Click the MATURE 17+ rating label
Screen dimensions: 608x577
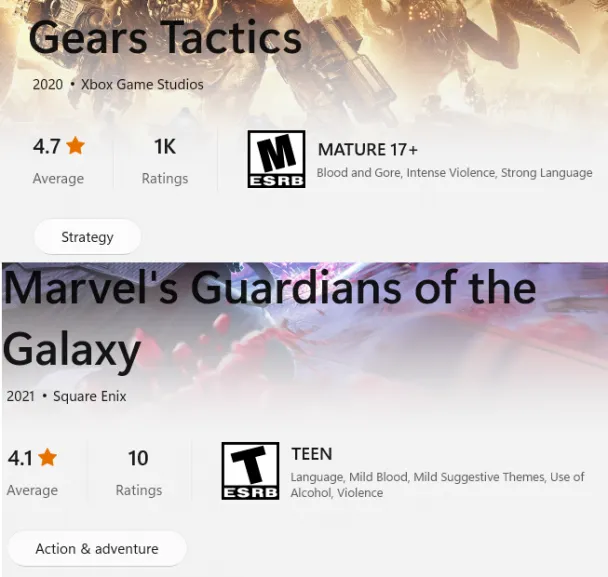point(368,149)
